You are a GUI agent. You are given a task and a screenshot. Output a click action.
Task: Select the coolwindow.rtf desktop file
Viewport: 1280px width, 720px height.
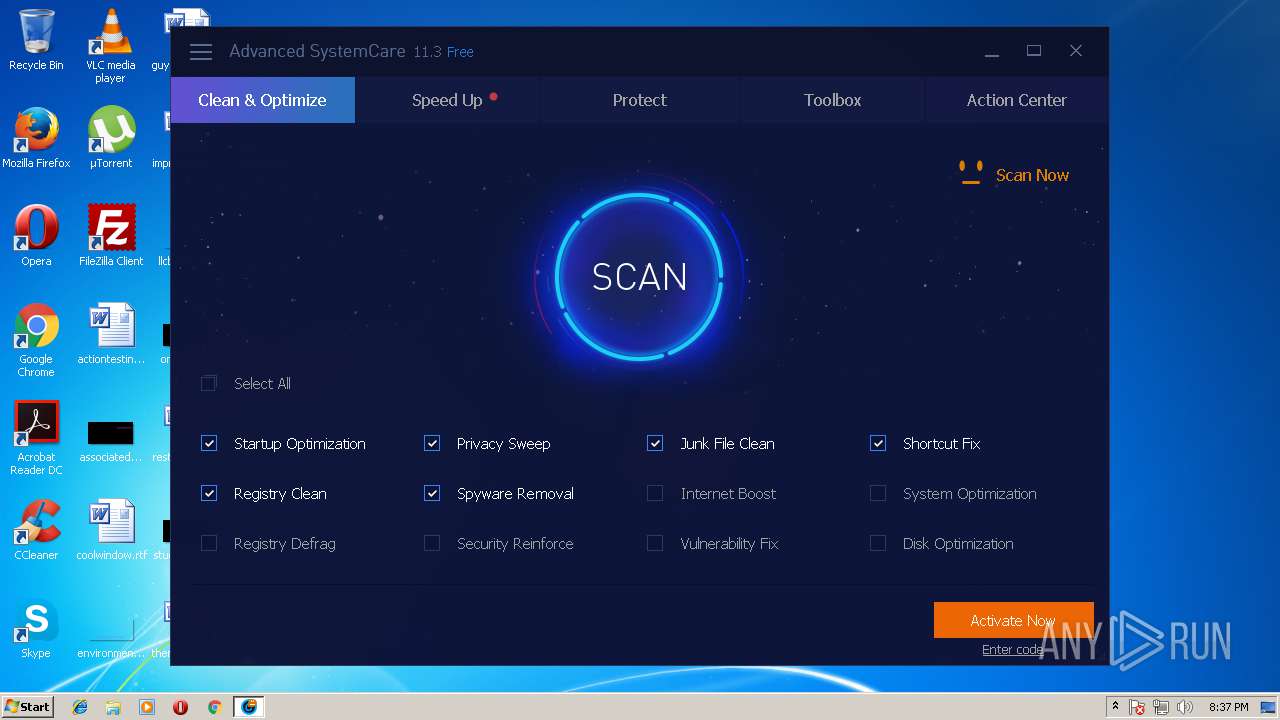point(111,530)
